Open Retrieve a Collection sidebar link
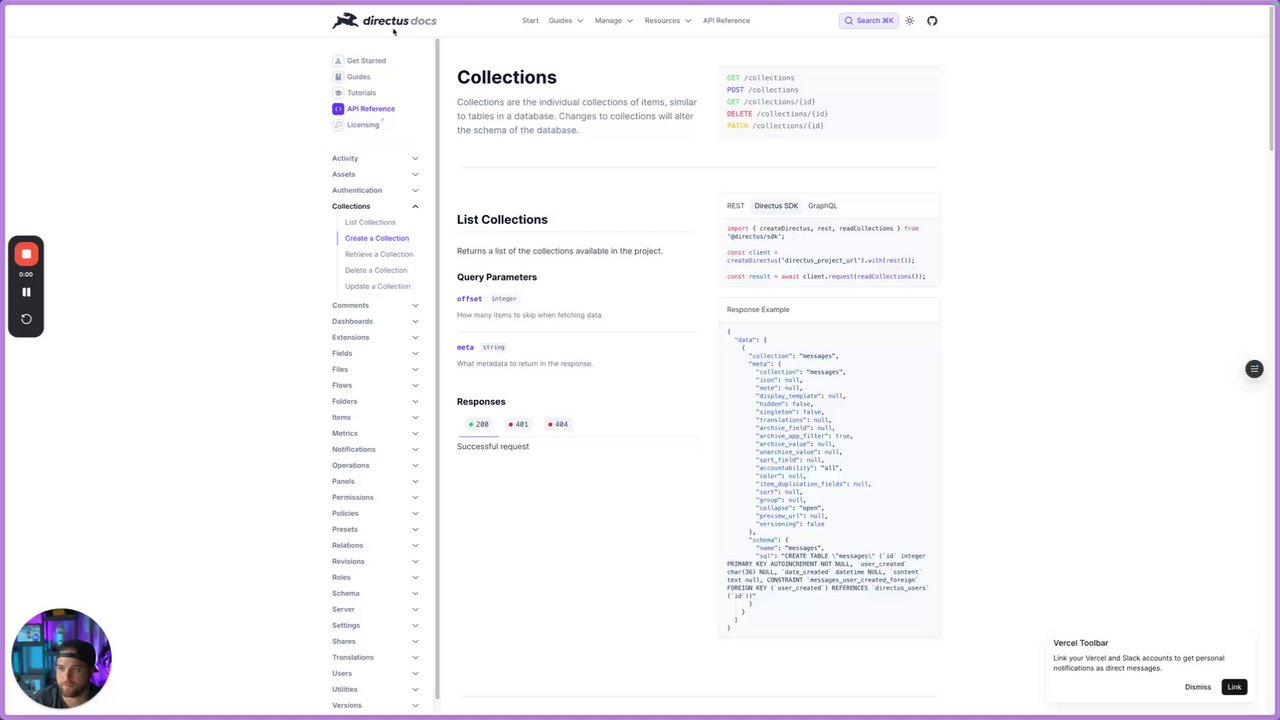 coord(379,254)
